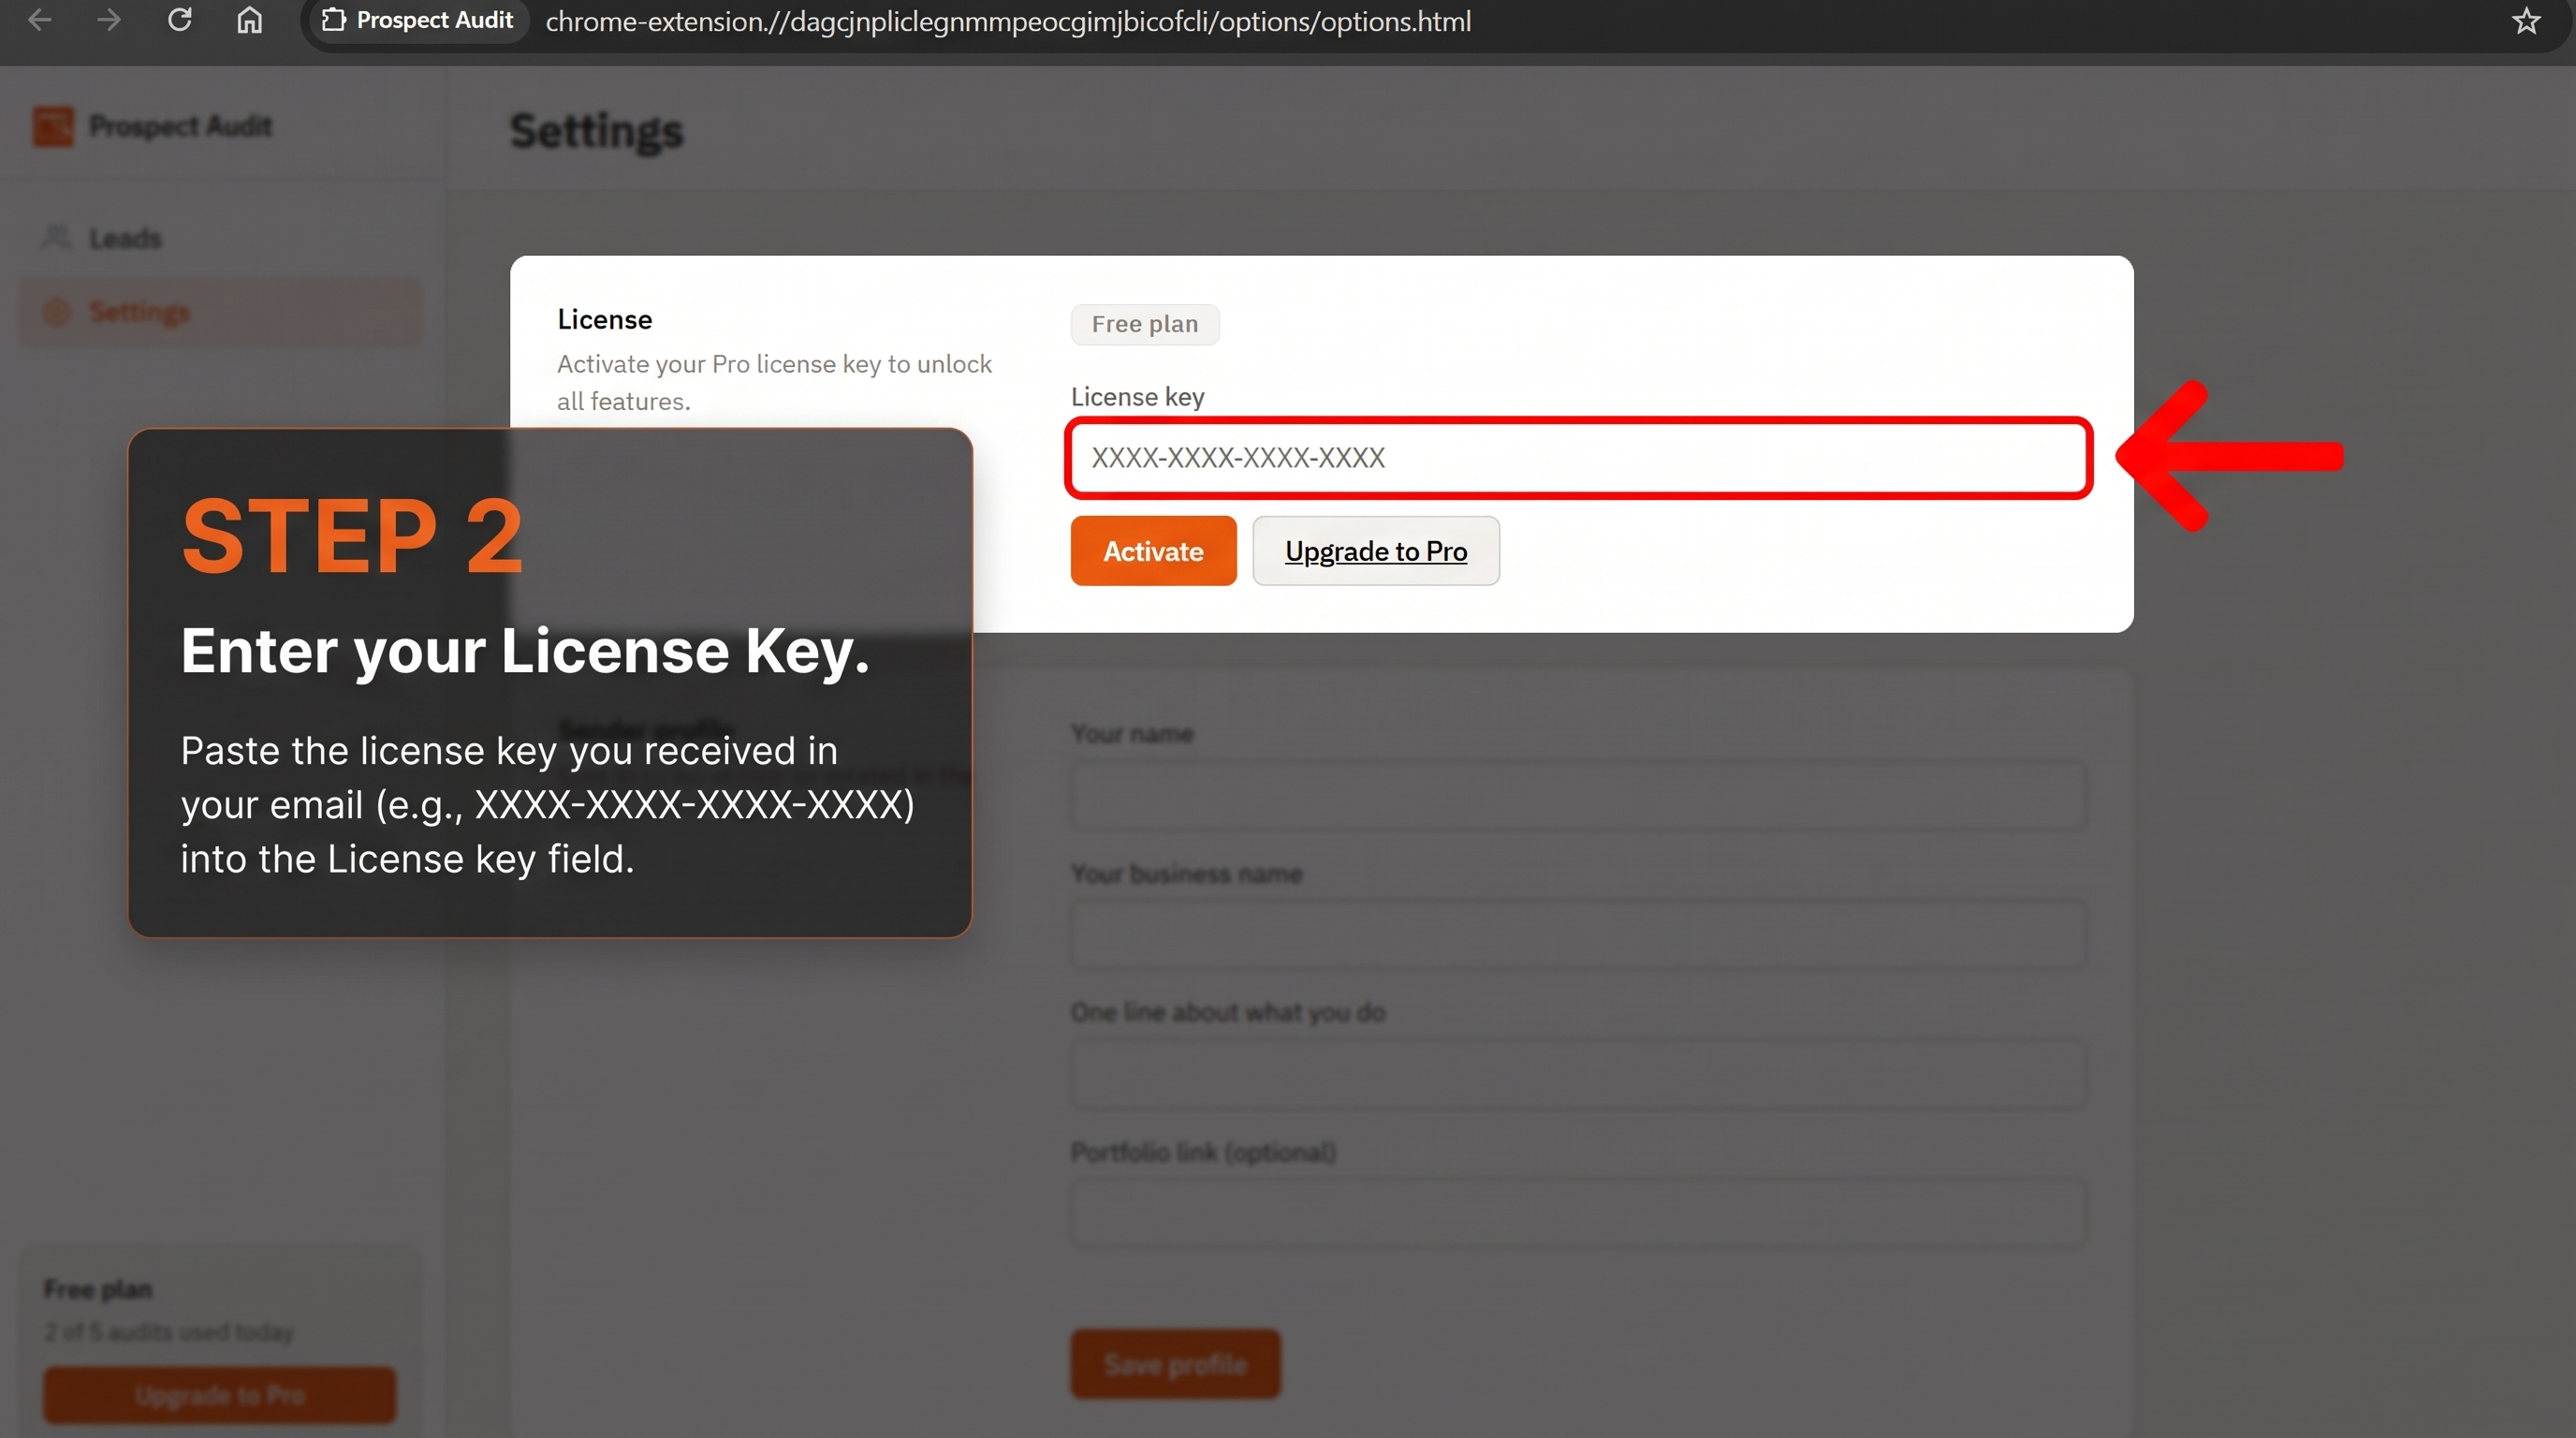Click the Your business name field
The image size is (2576, 1438).
pos(1579,934)
